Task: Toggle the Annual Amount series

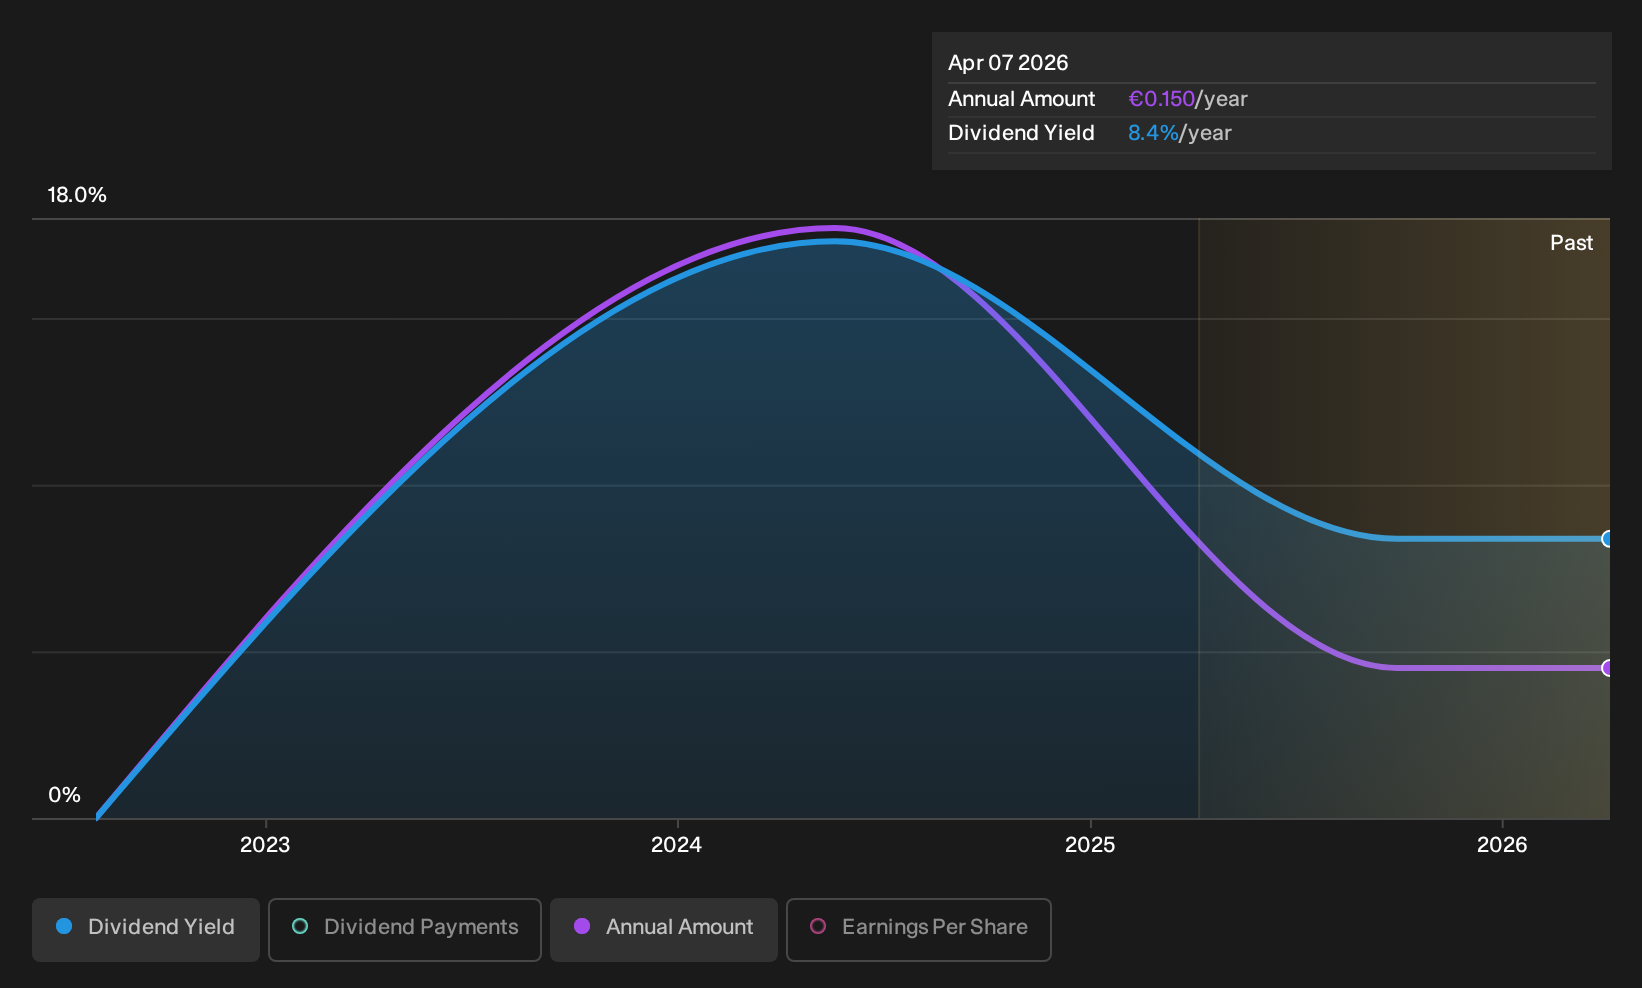Action: tap(664, 930)
